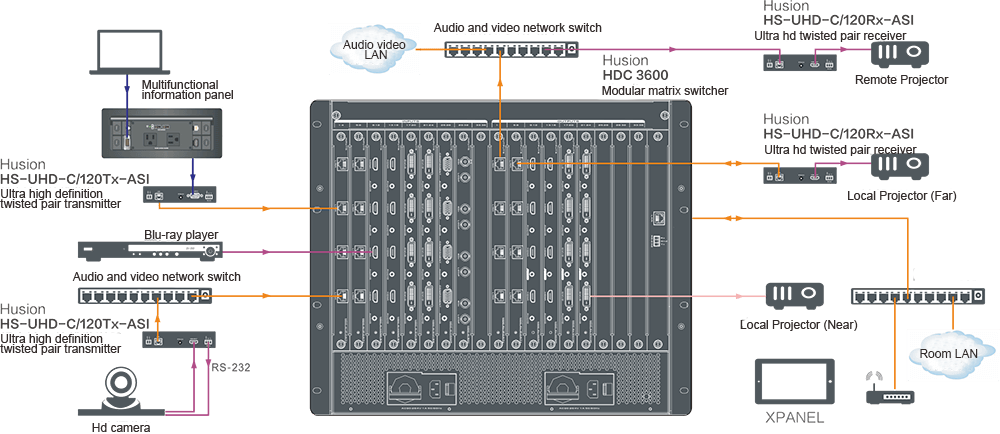Select the multifunctional information panel device
1000x434 pixels.
(x=161, y=133)
